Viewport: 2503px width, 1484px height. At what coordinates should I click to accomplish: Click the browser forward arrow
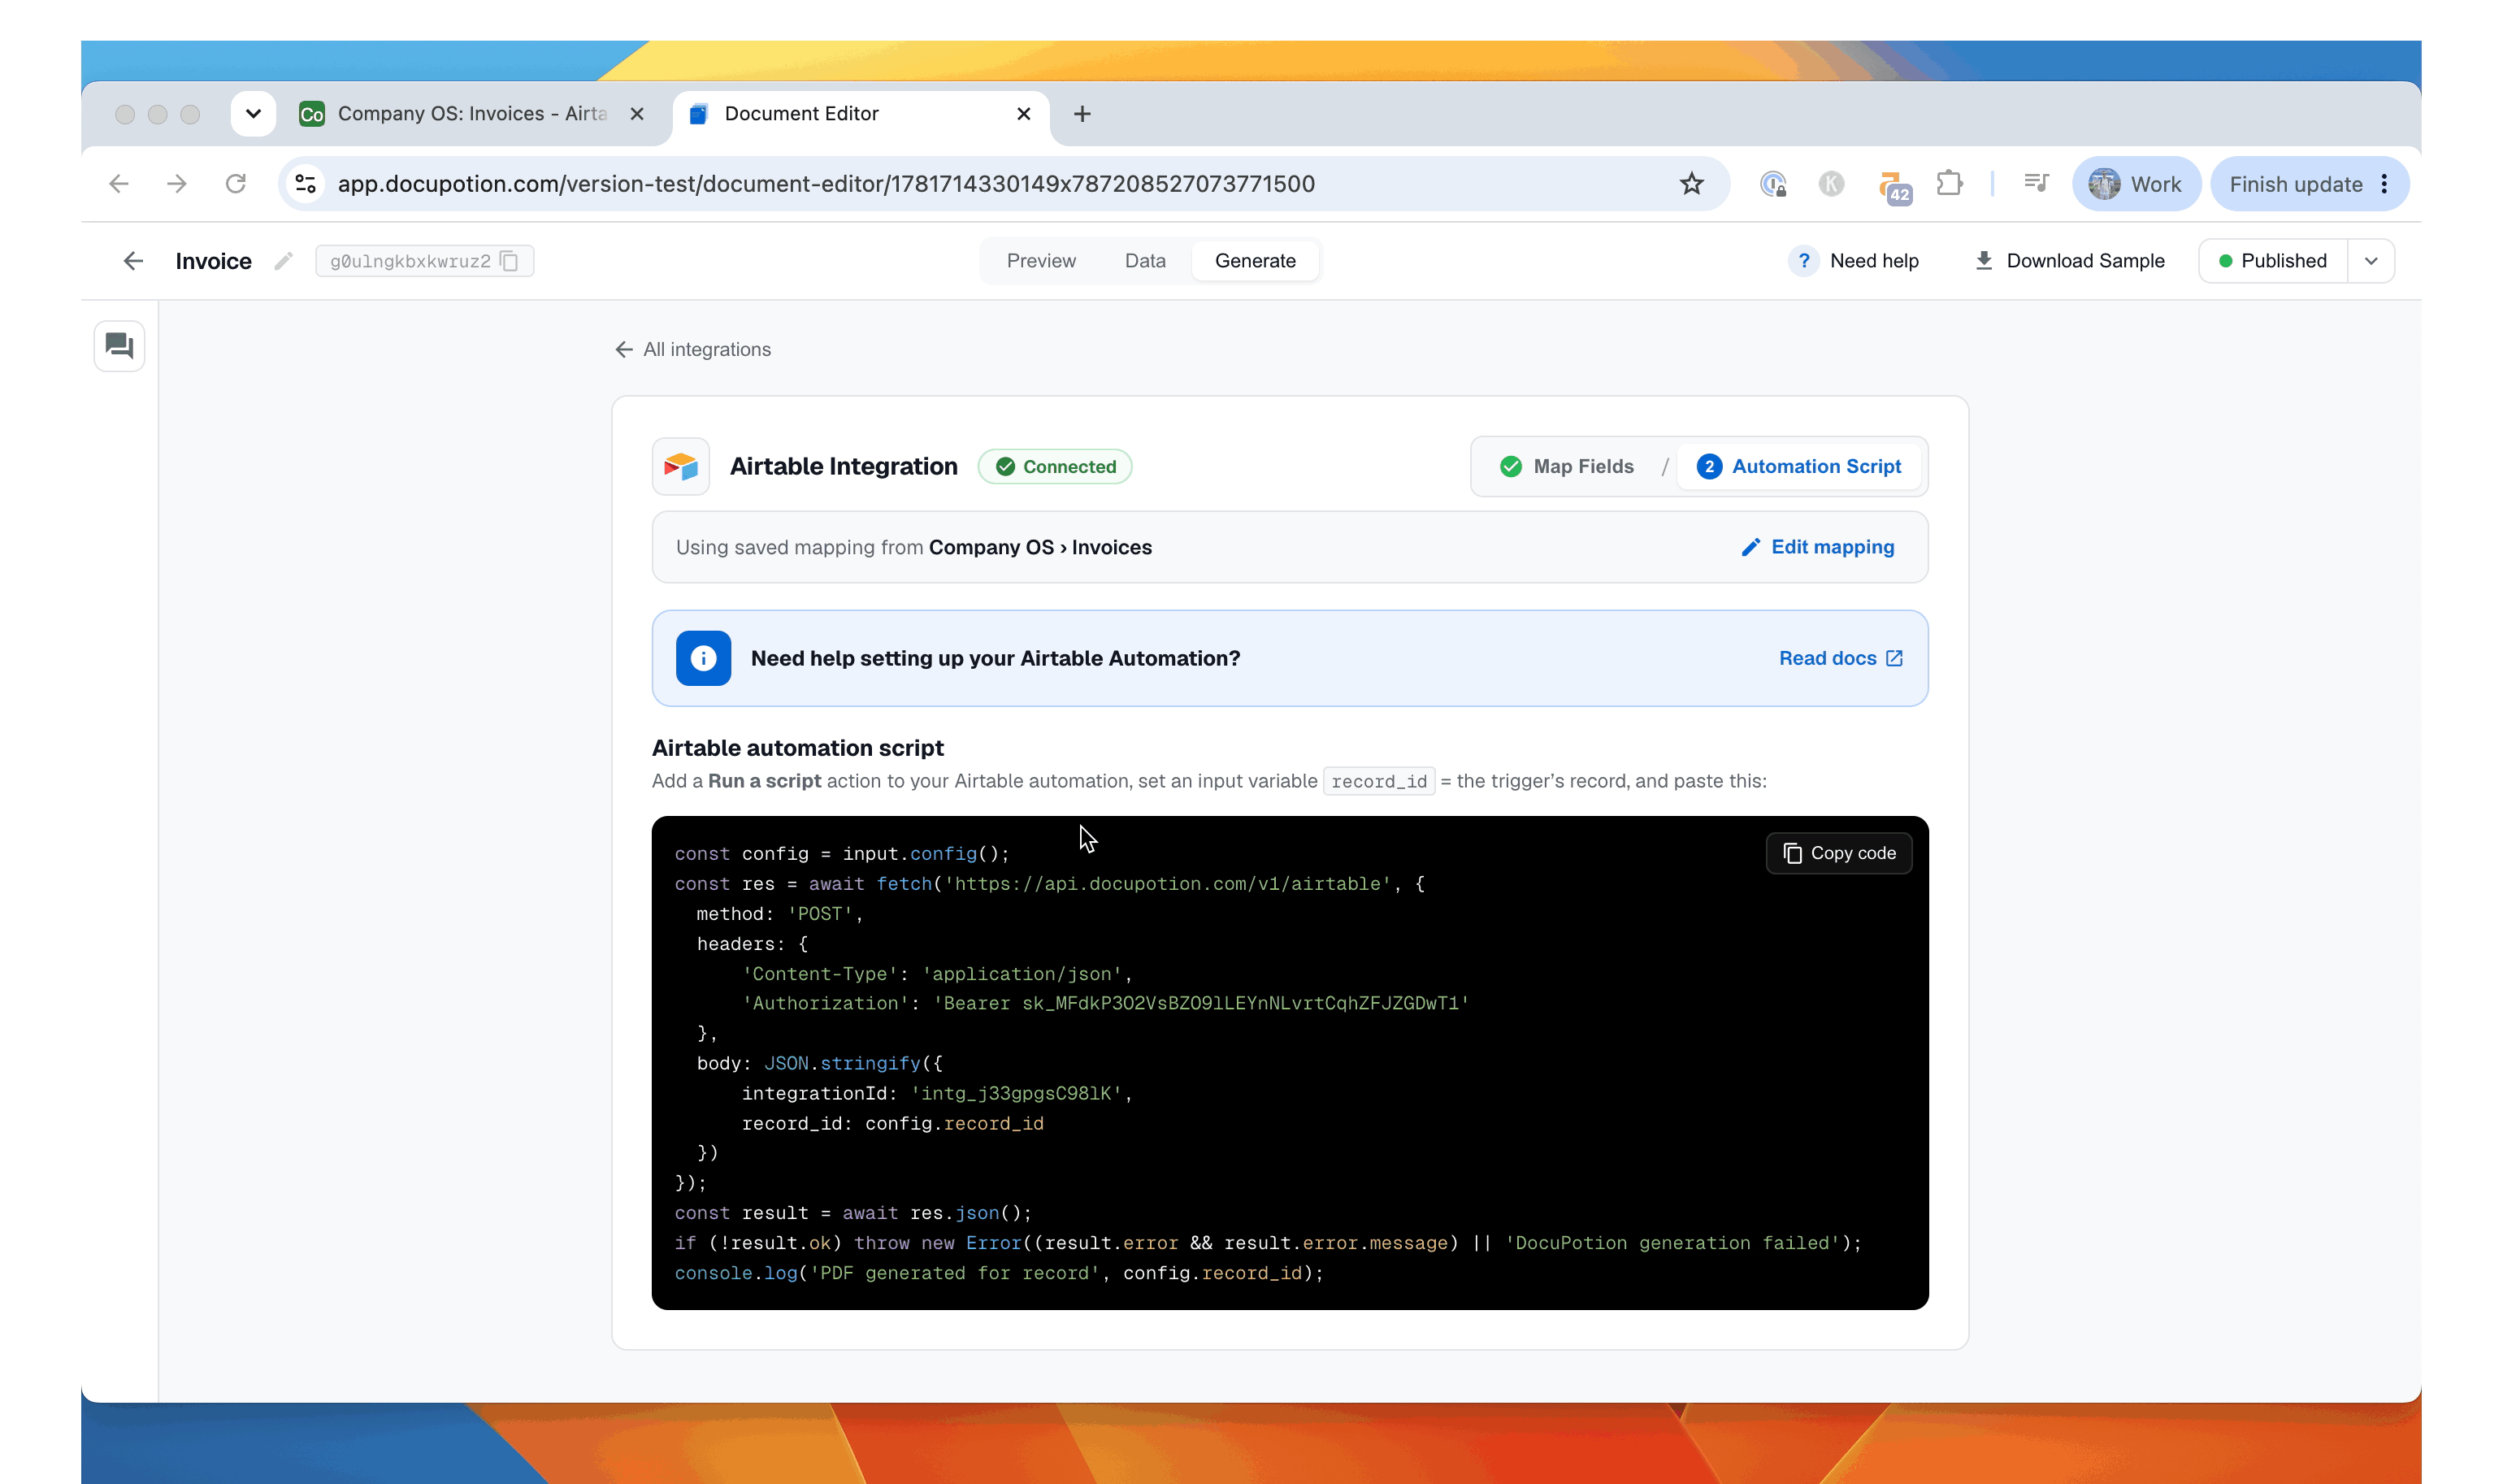click(177, 184)
